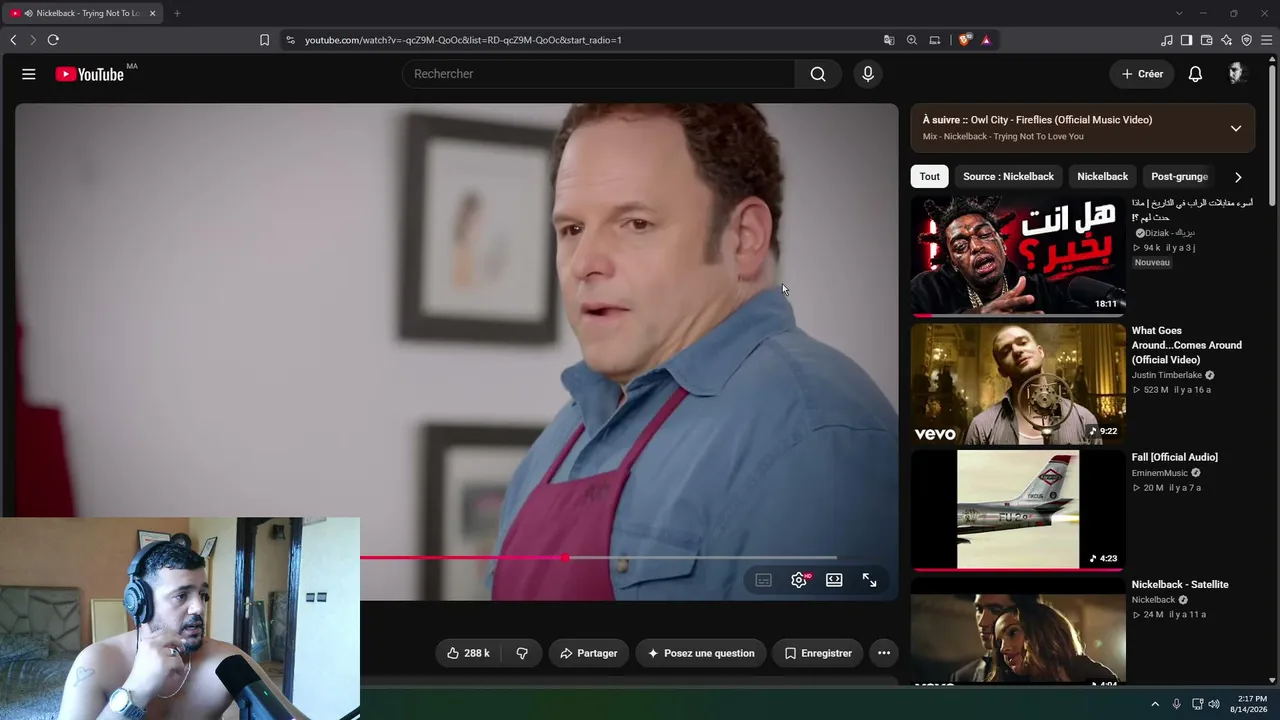This screenshot has width=1280, height=720.
Task: Play the What Goes Around video thumbnail
Action: (x=1018, y=384)
